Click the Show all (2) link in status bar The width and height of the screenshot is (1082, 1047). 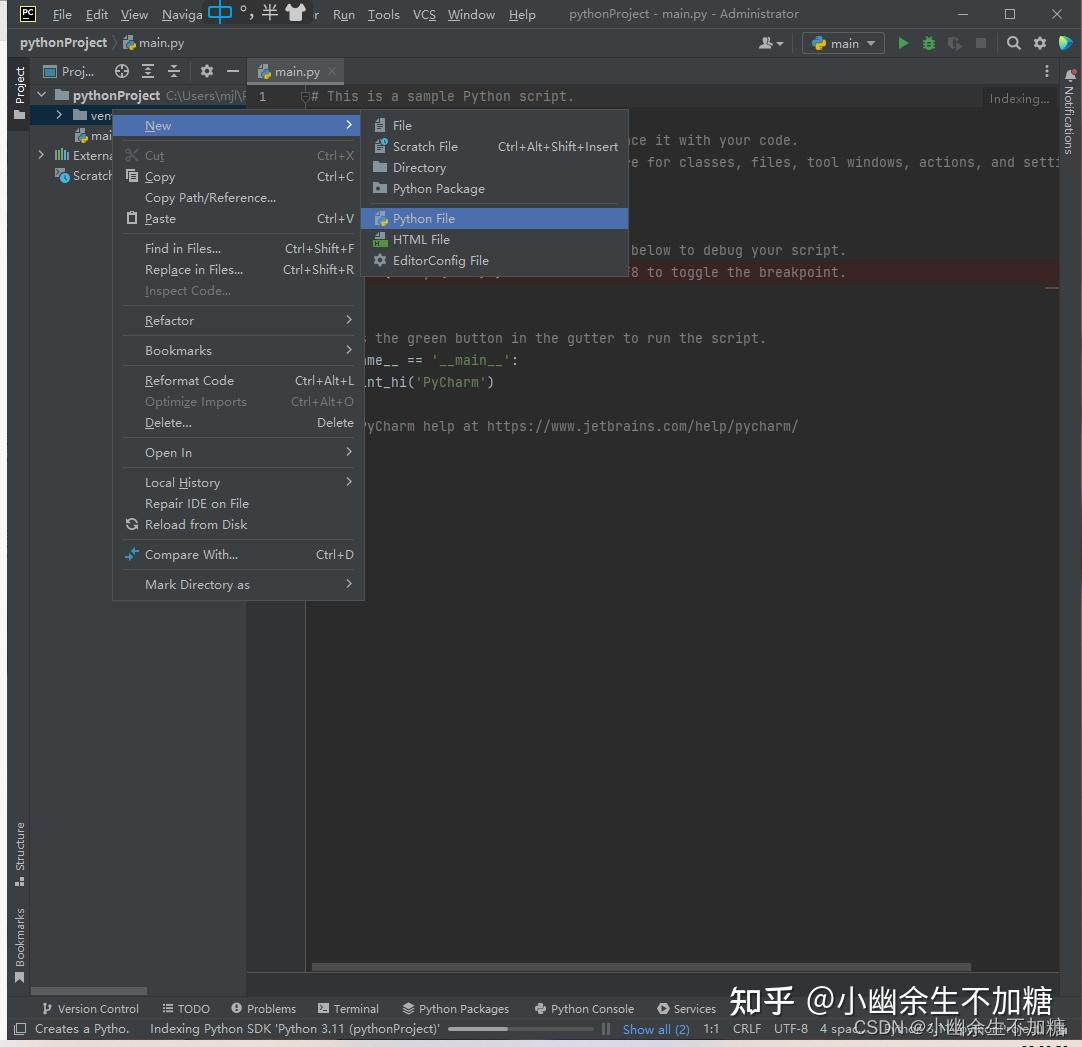(656, 1029)
